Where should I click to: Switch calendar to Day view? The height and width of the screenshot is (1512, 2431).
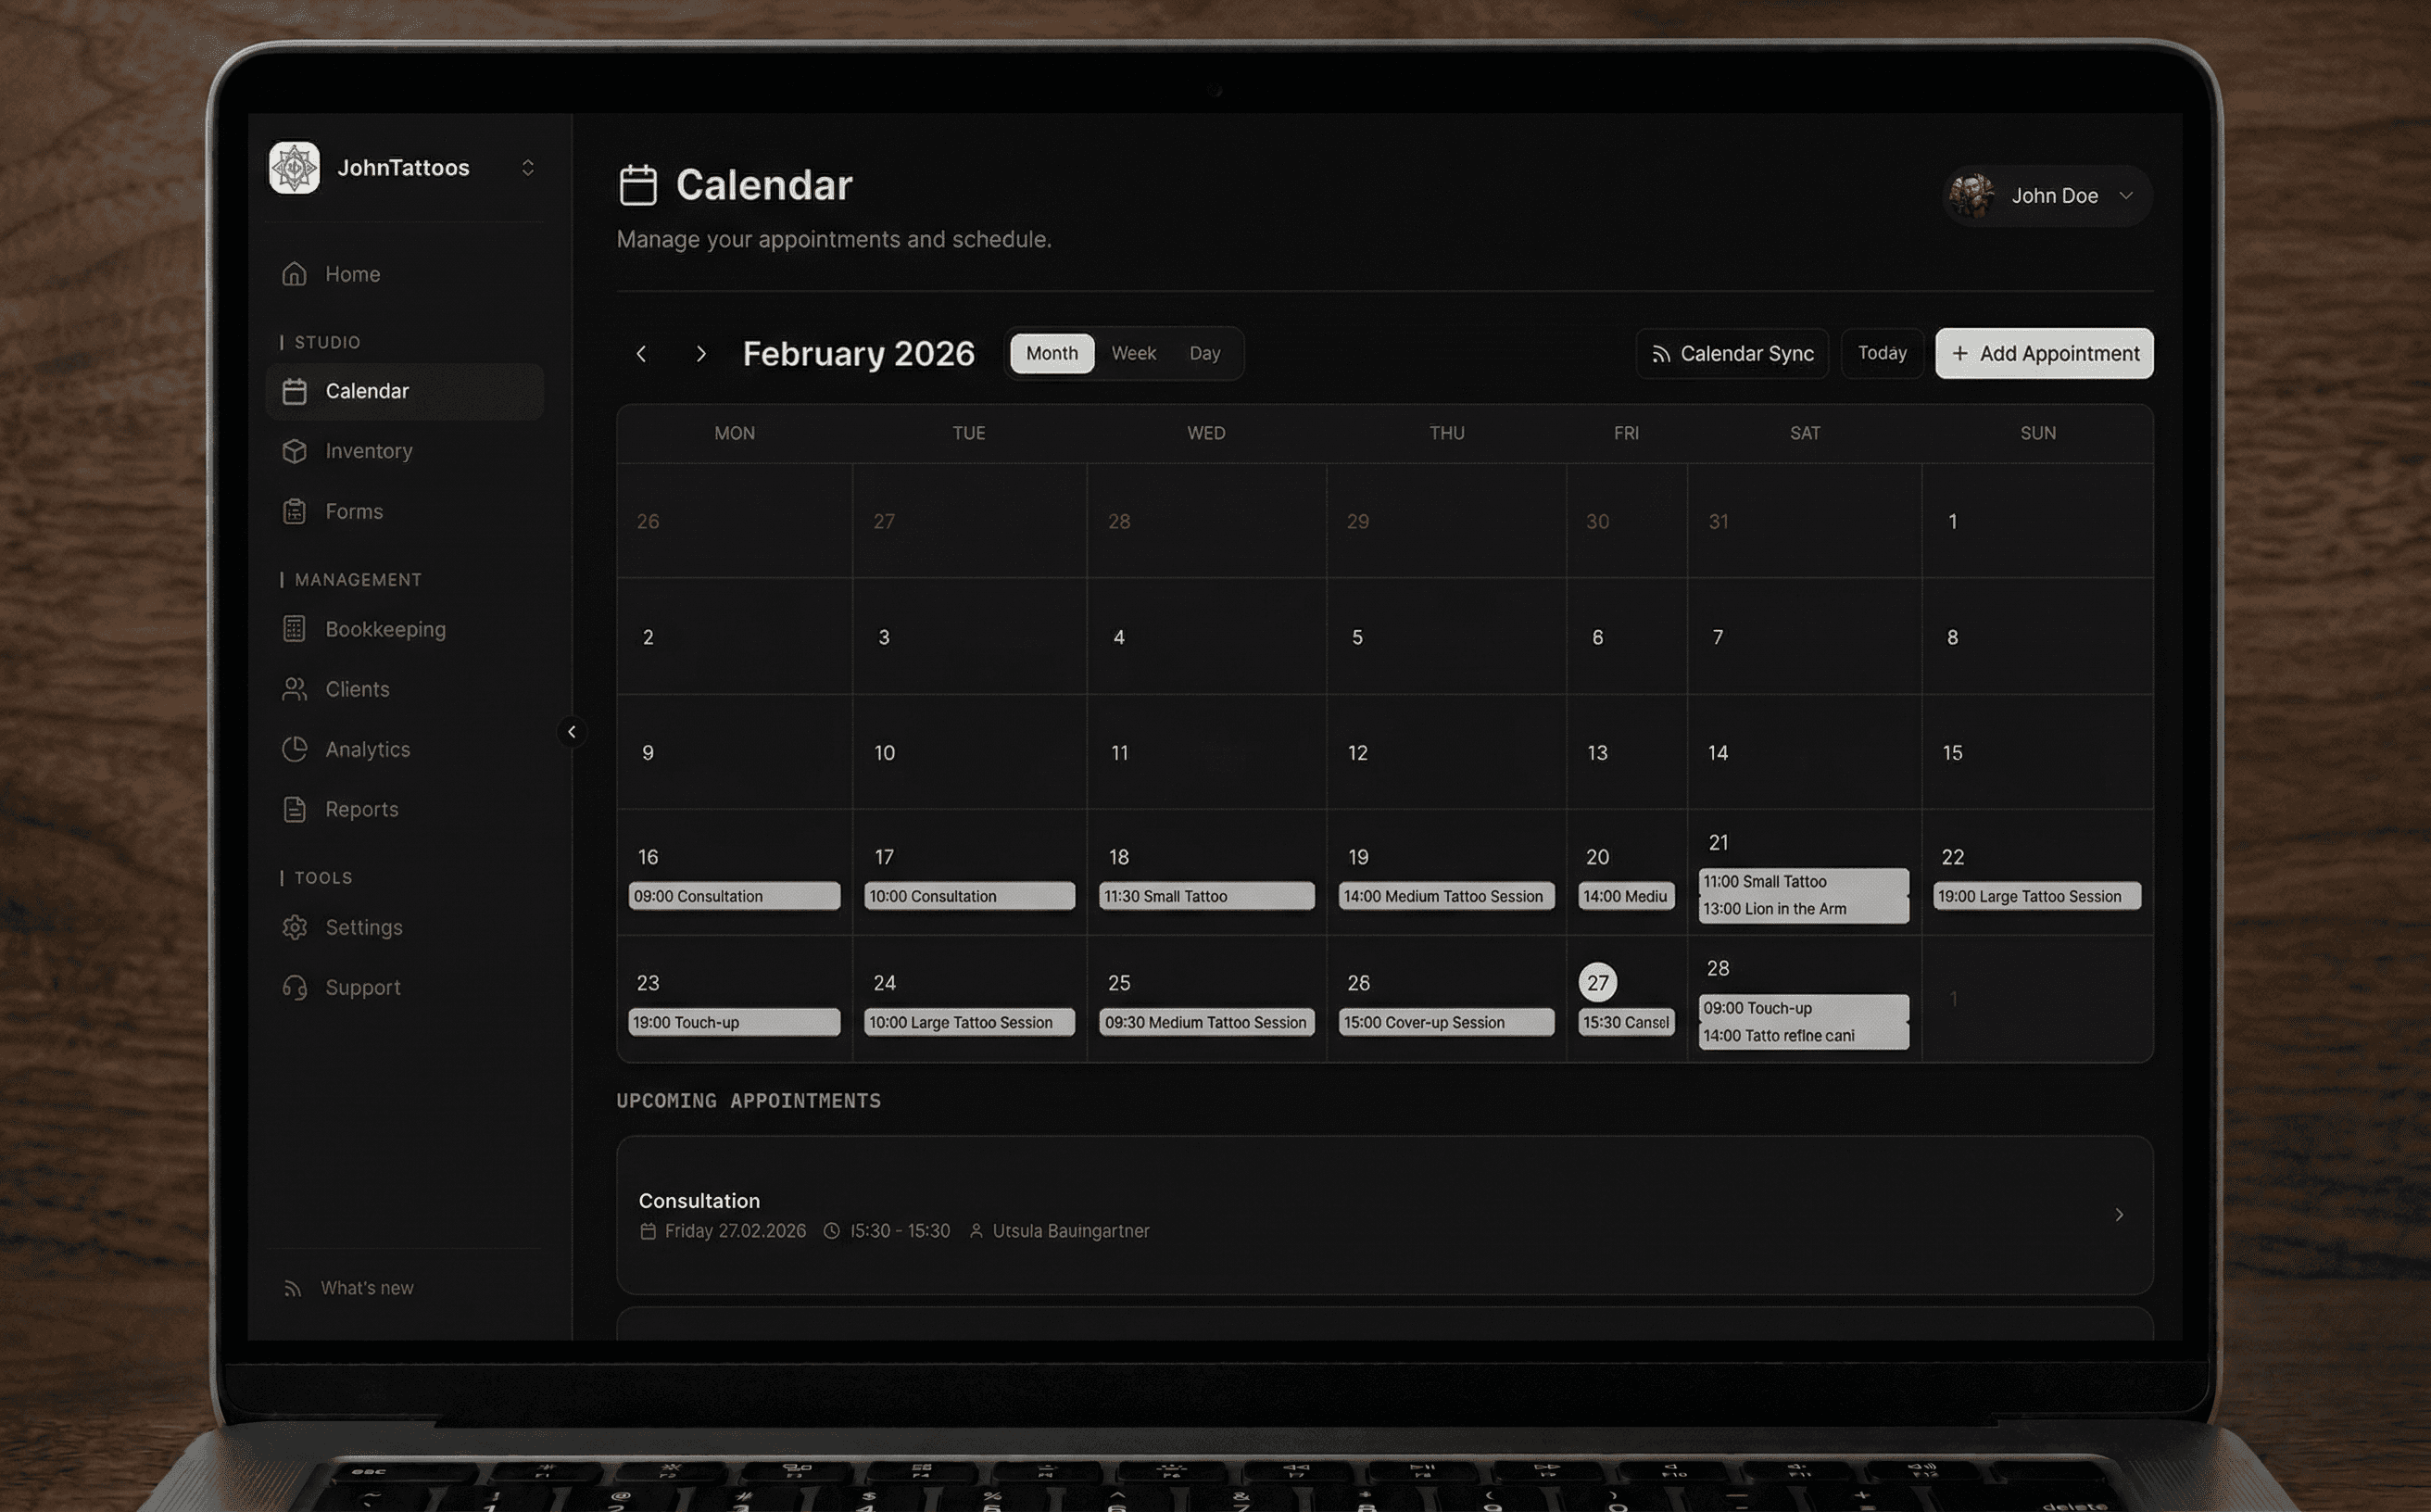(x=1204, y=353)
